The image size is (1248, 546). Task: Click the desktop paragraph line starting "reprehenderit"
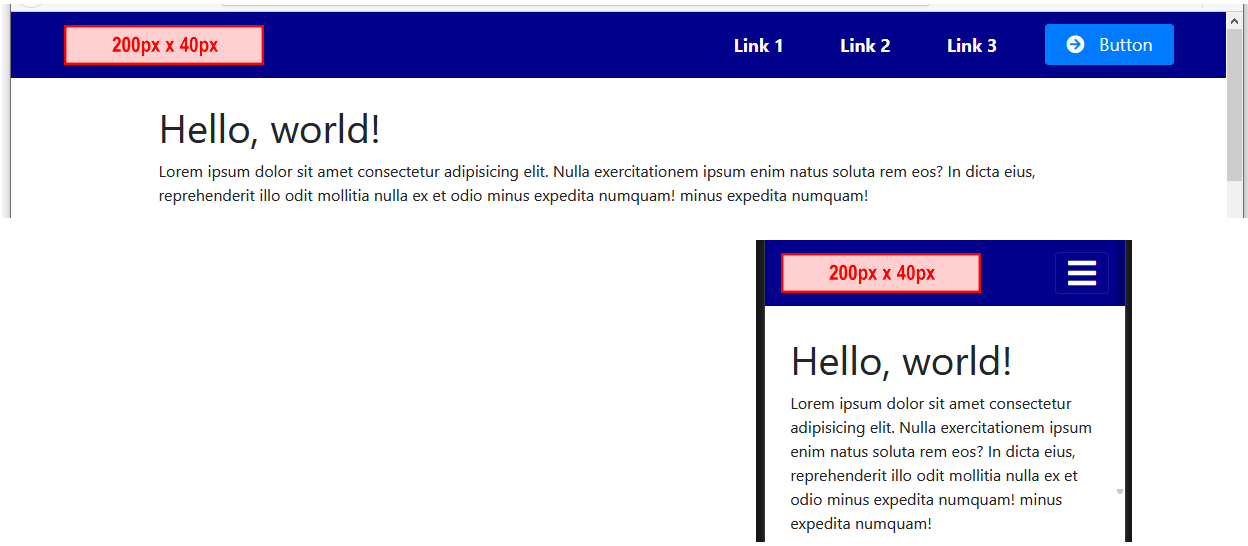pyautogui.click(x=512, y=196)
